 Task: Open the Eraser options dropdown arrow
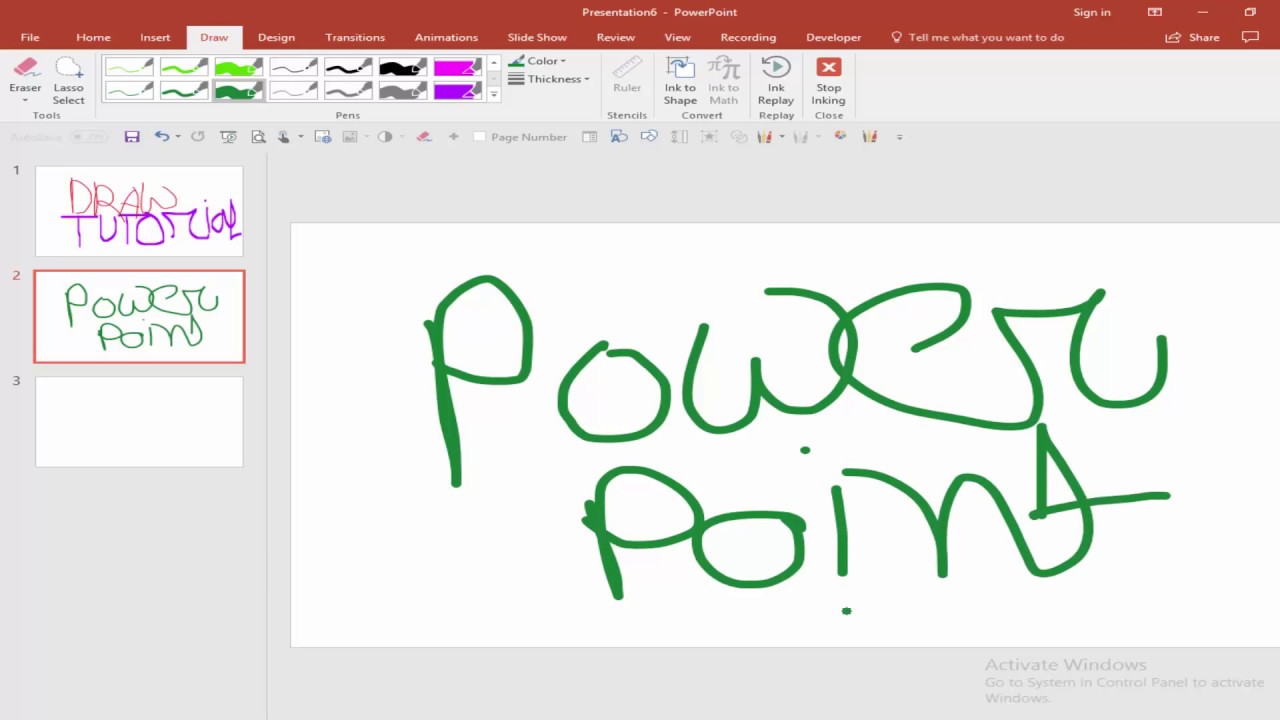25,101
